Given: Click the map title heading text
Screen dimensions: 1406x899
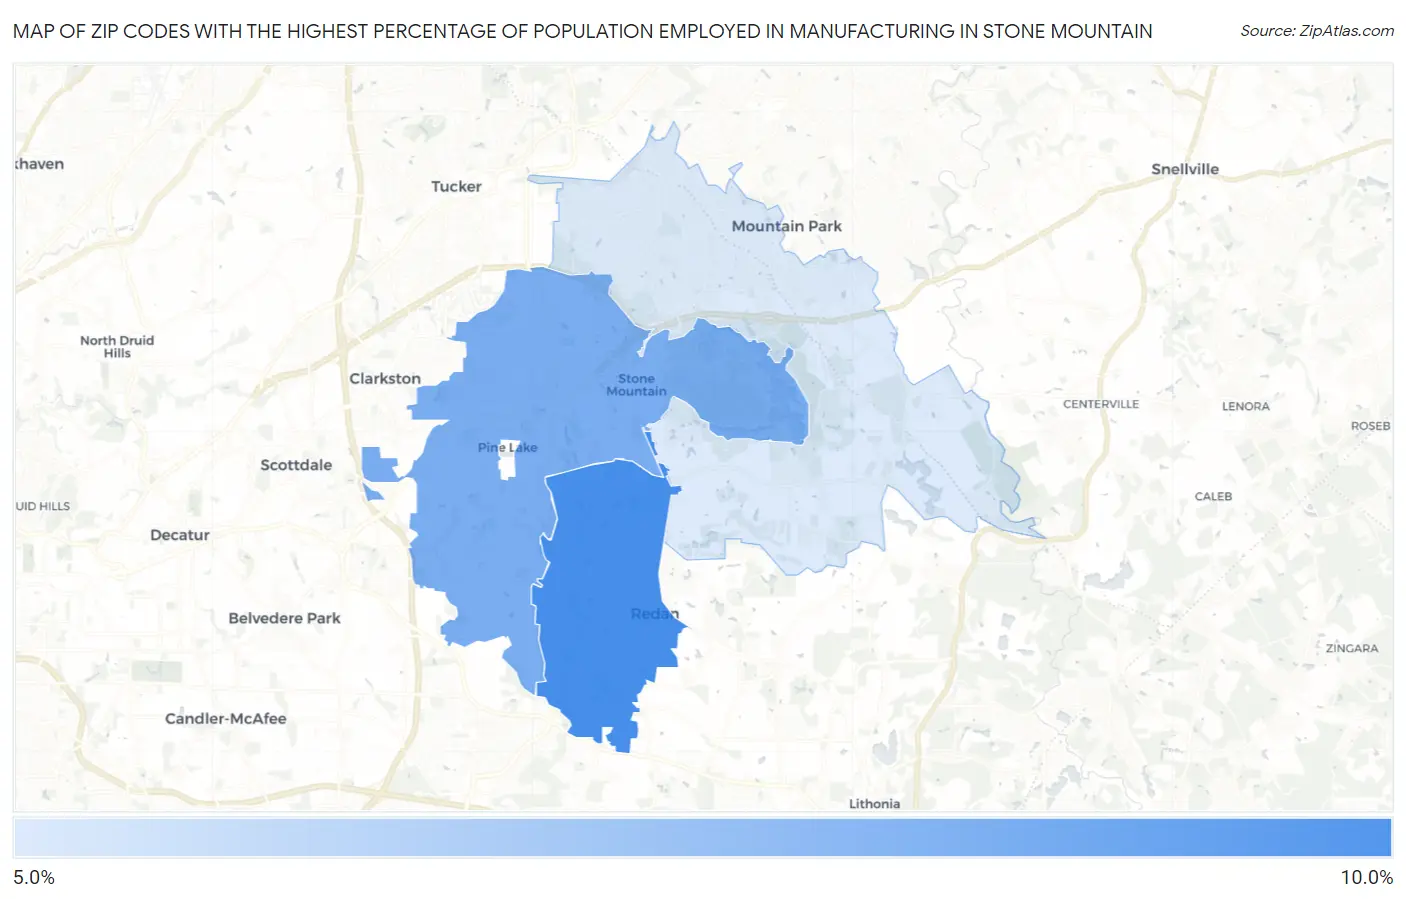Looking at the screenshot, I should coord(583,31).
